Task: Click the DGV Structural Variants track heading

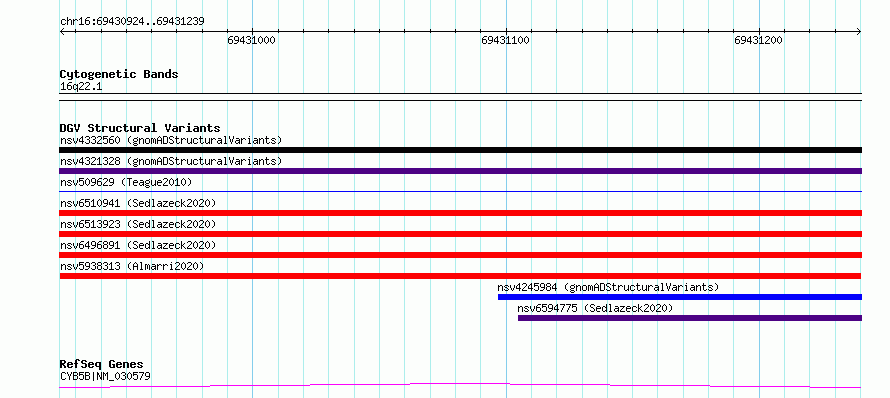Action: [x=140, y=128]
